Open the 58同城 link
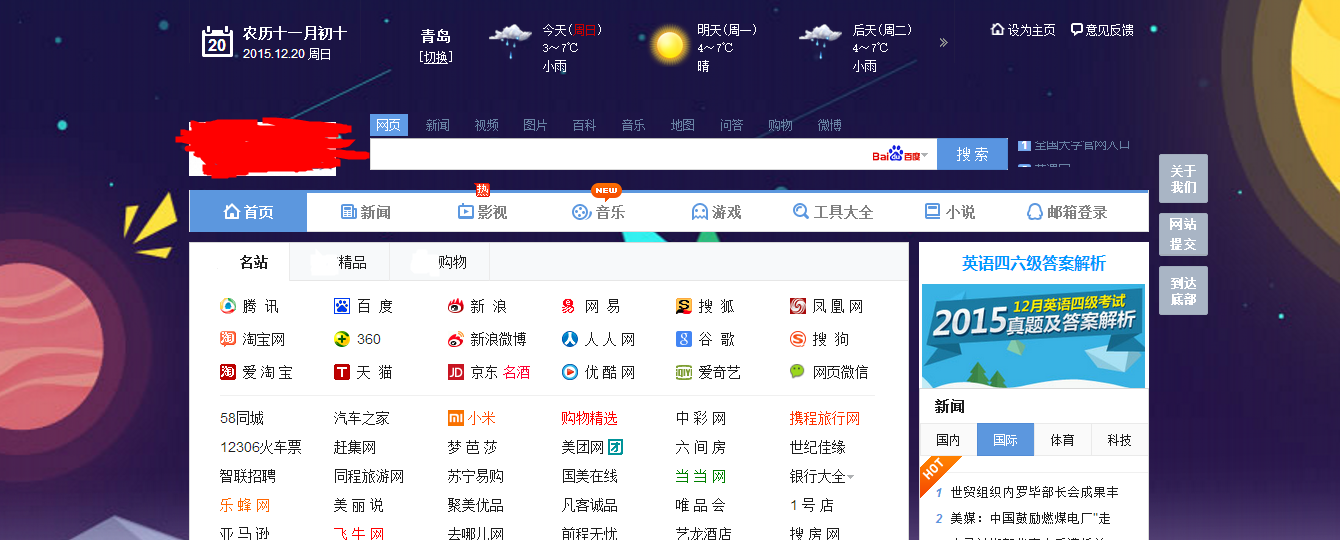The height and width of the screenshot is (540, 1340). pos(242,418)
